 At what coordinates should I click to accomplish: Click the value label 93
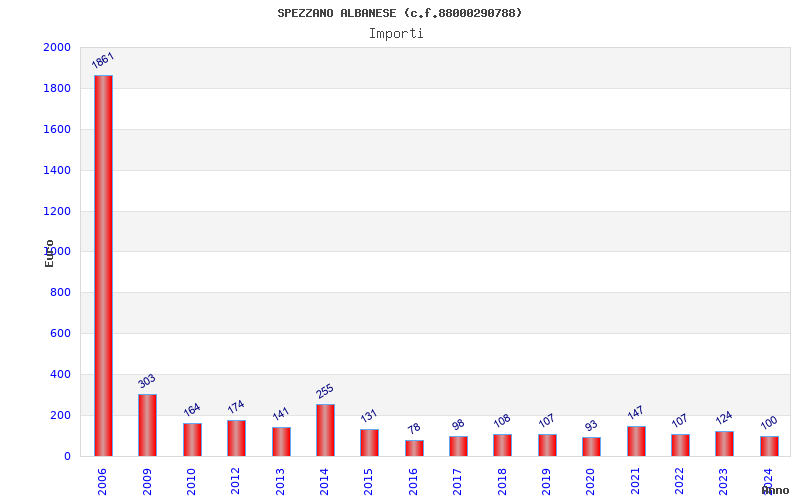pyautogui.click(x=591, y=426)
